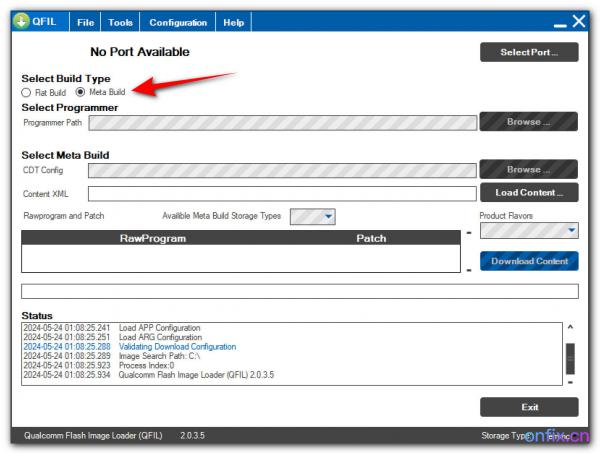
Task: Select 'Image Search Path: C:\' log line
Action: 112,356
